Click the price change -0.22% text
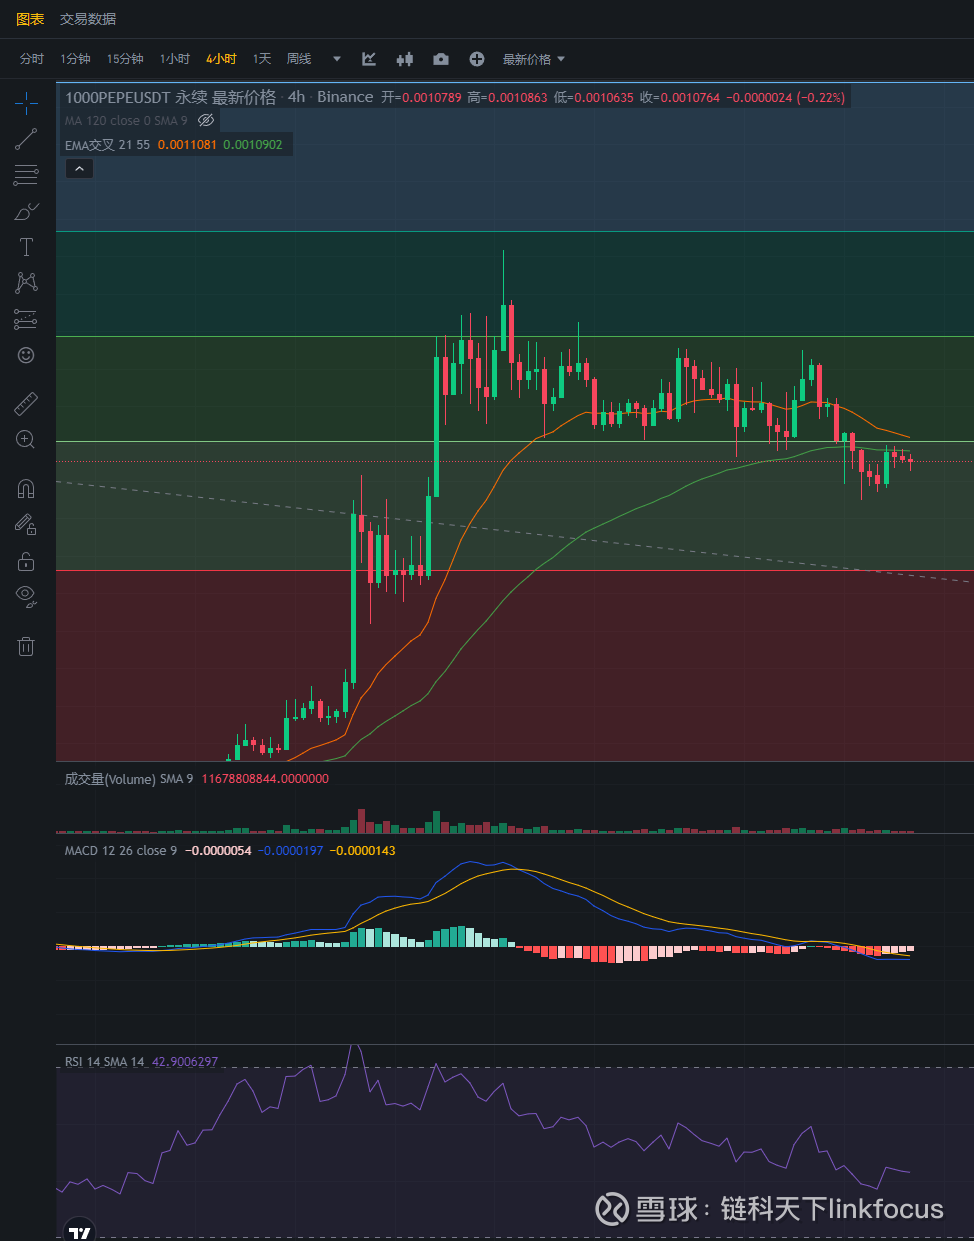Screen dimensions: 974x1241 pos(821,98)
